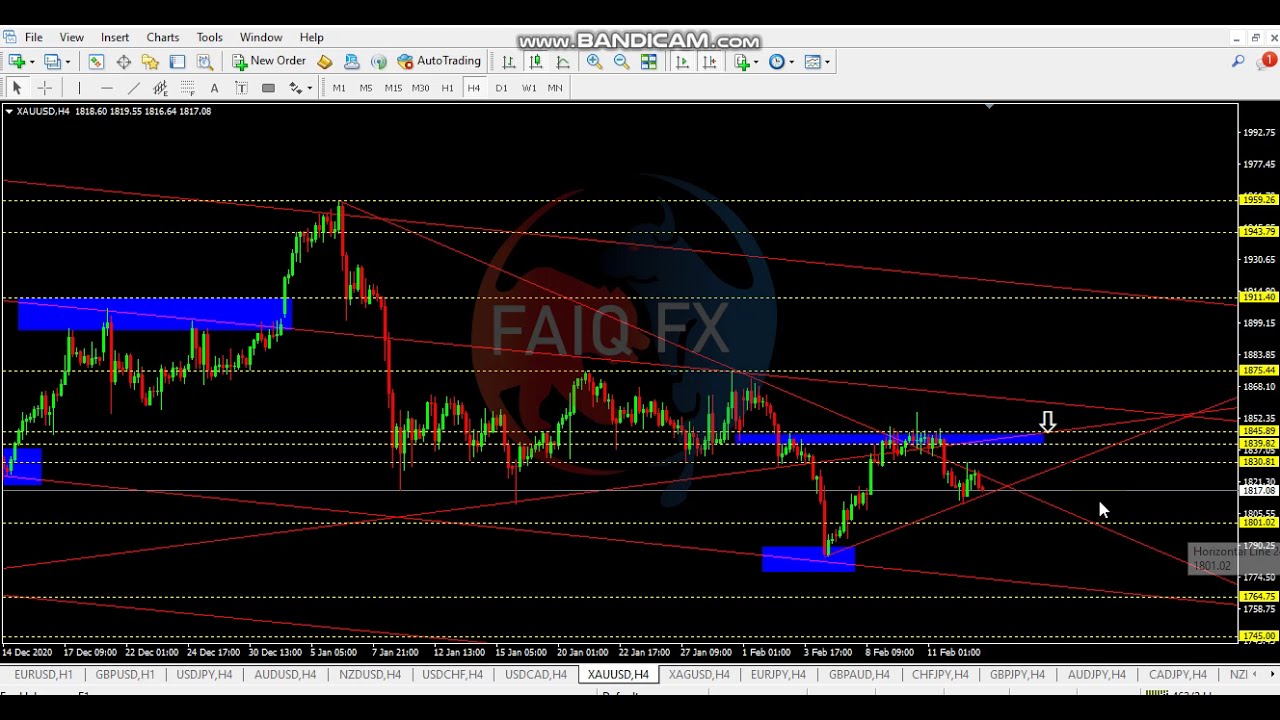Image resolution: width=1280 pixels, height=720 pixels.
Task: Open the New Chart icon
Action: pyautogui.click(x=17, y=62)
